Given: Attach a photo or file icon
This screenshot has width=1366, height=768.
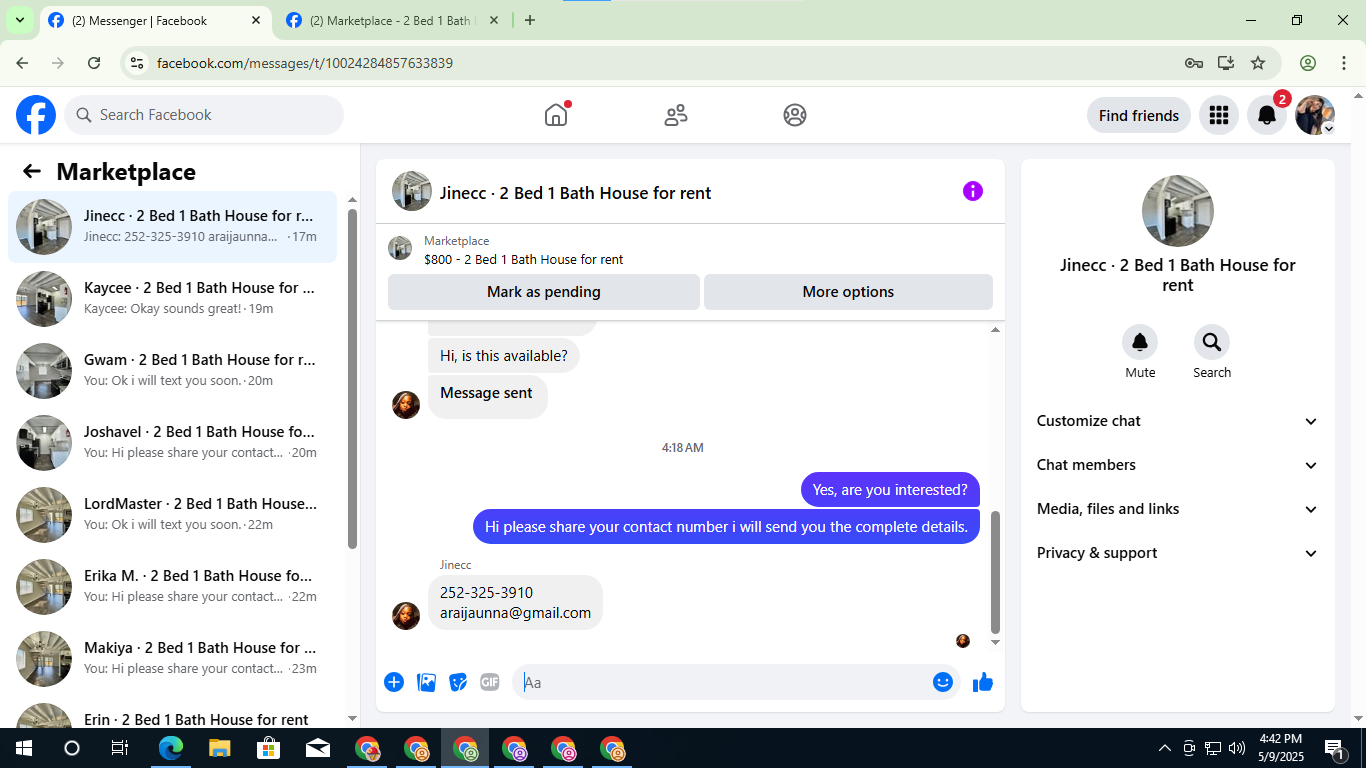Looking at the screenshot, I should click(426, 682).
